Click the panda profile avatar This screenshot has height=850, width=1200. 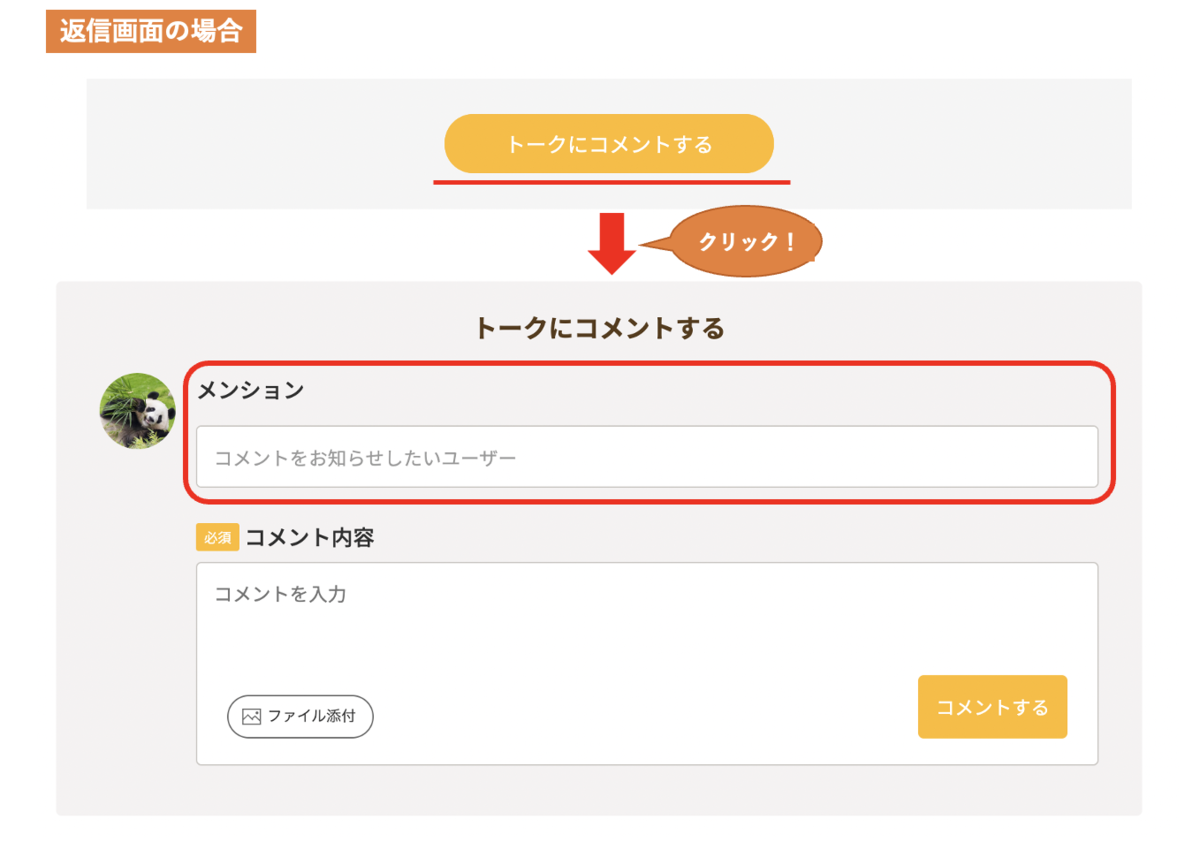138,411
